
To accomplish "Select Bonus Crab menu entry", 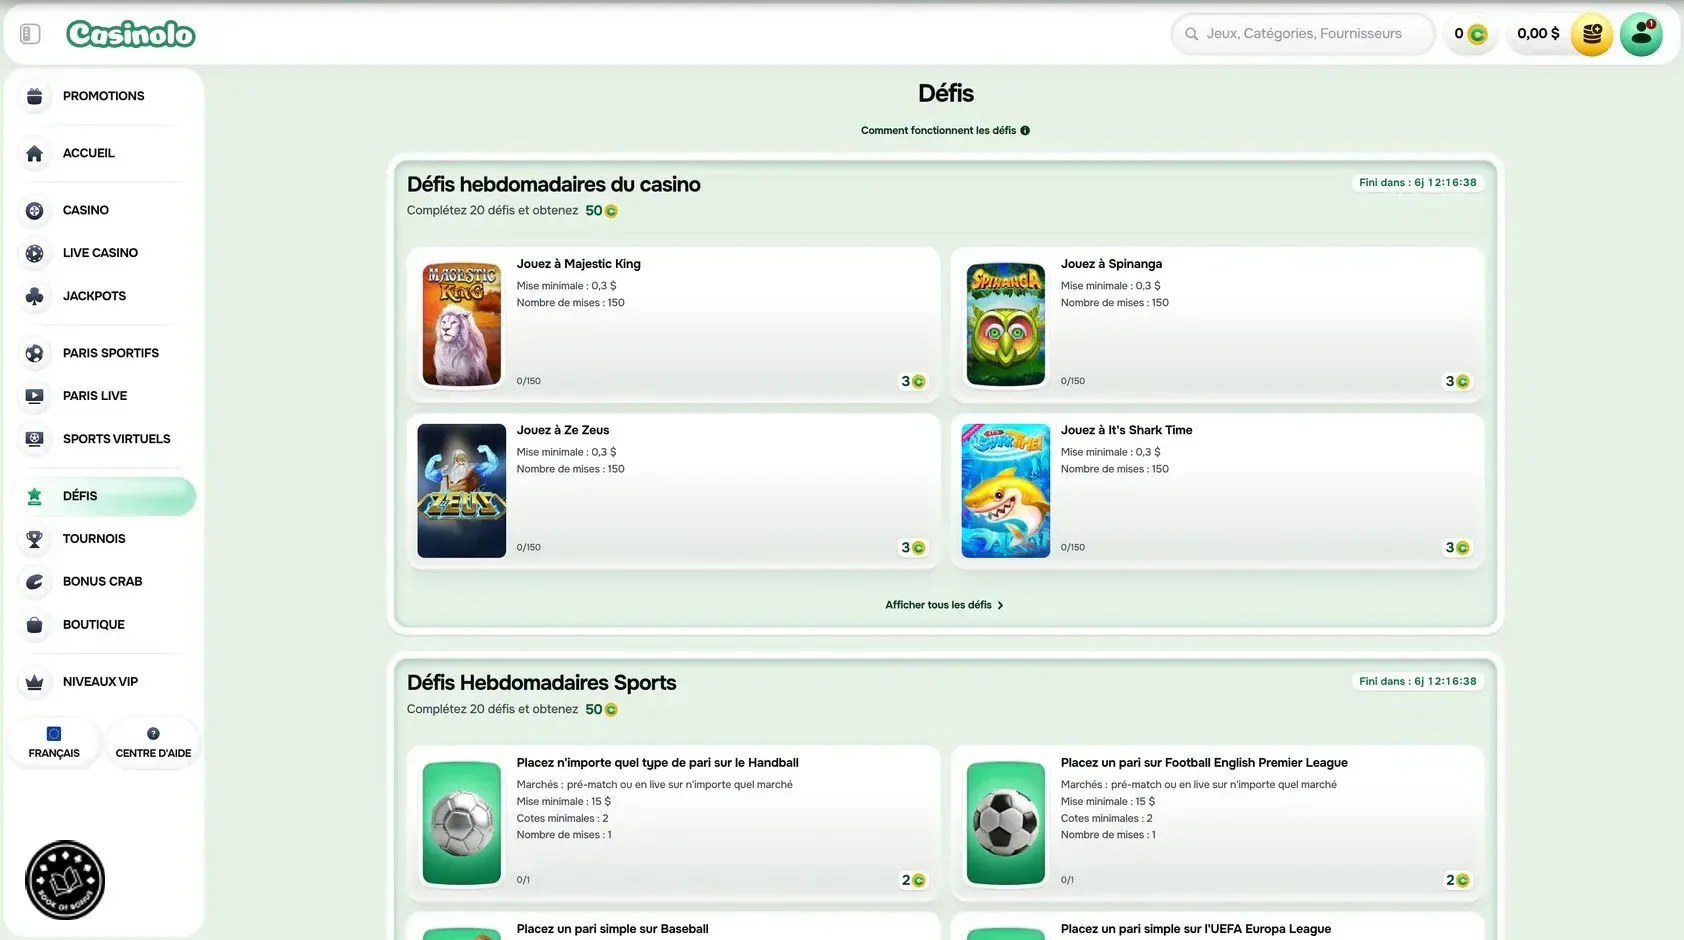I will pyautogui.click(x=103, y=582).
